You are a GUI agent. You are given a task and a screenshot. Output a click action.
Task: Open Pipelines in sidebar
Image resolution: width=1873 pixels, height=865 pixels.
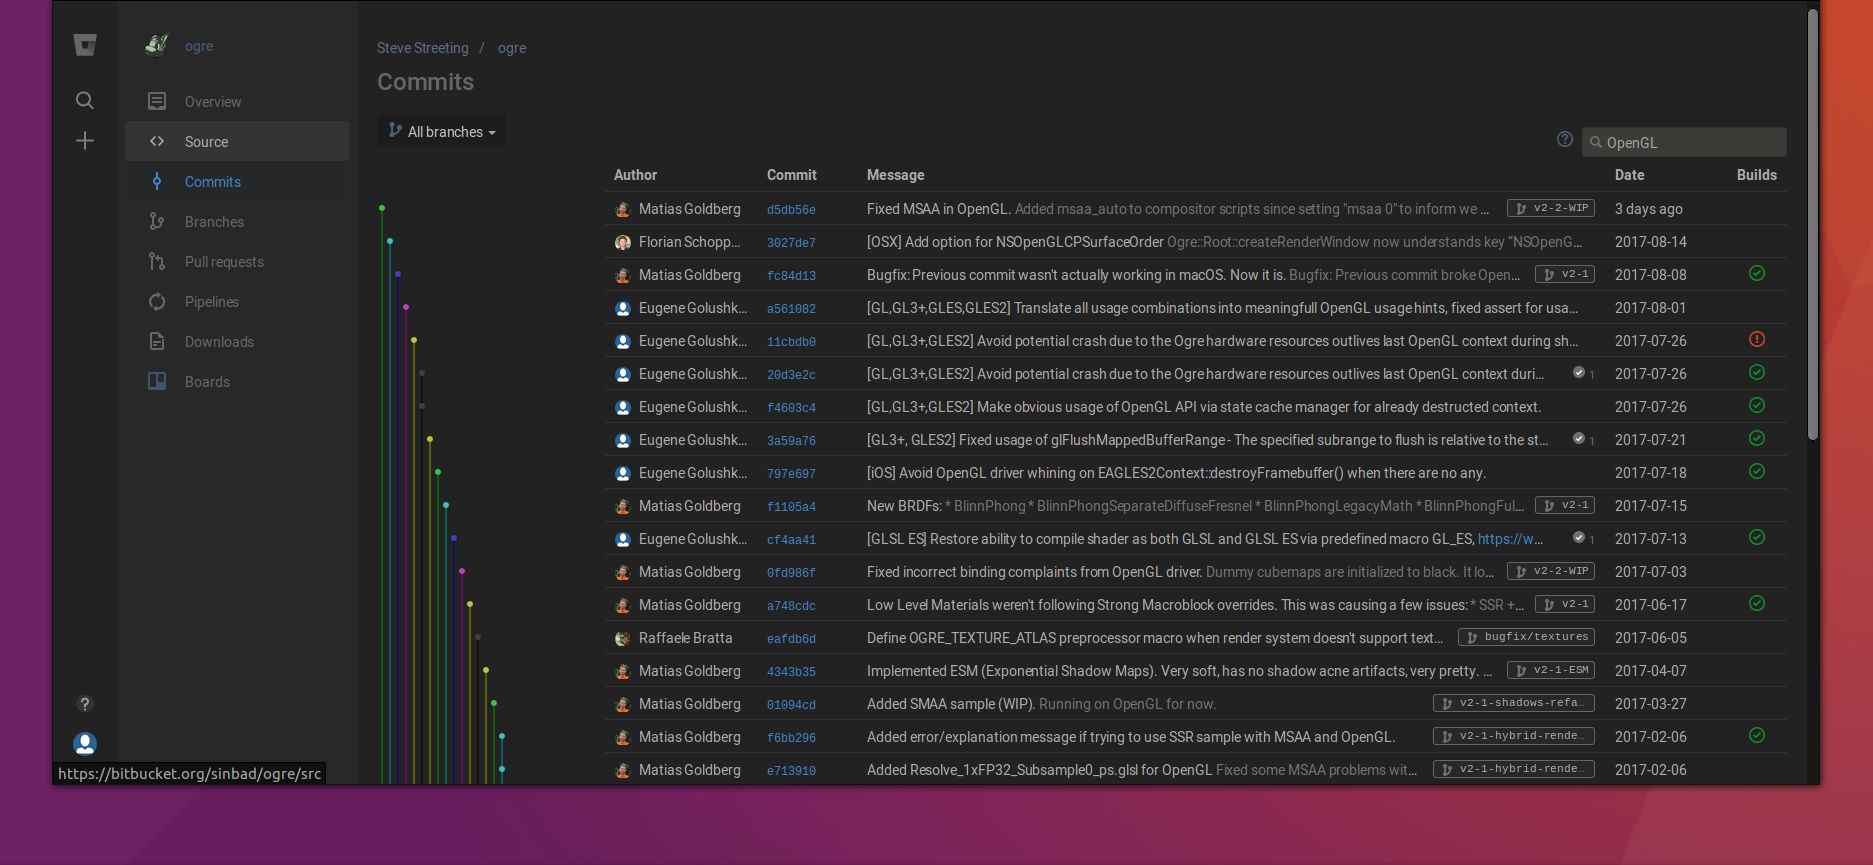(237, 301)
